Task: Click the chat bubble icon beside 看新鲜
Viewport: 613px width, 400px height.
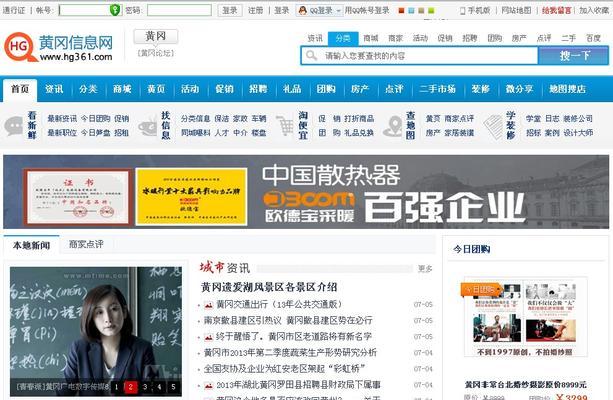Action: click(14, 126)
